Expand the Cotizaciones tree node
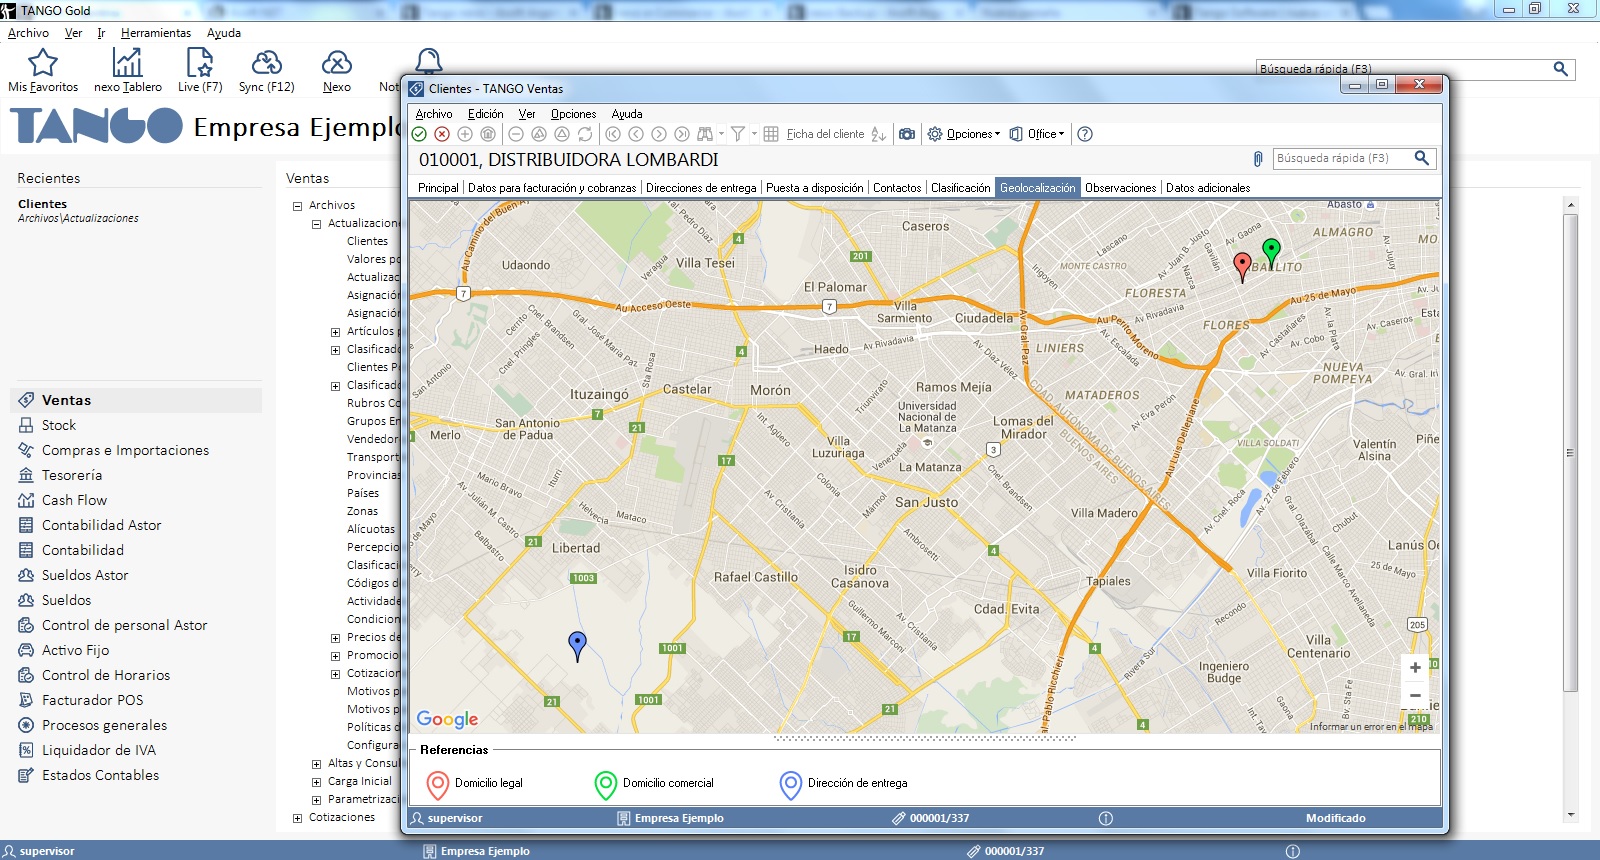Image resolution: width=1600 pixels, height=860 pixels. (297, 818)
